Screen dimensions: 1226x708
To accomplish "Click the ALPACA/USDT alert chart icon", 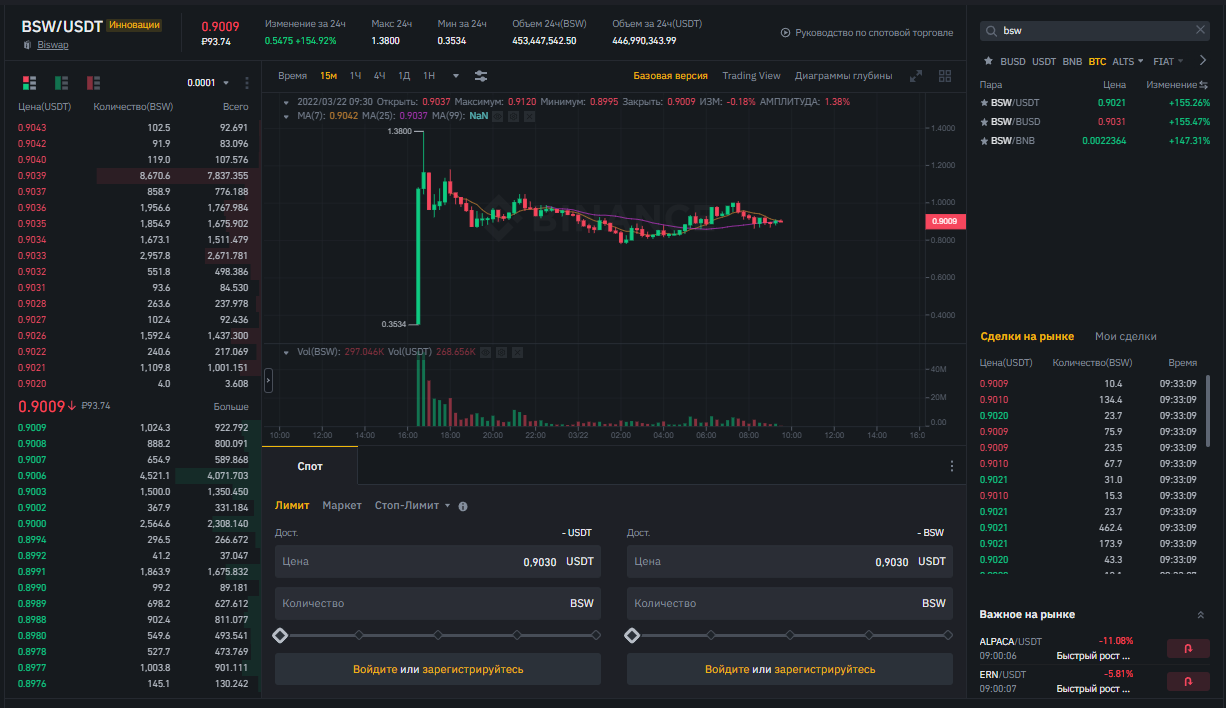I will (1188, 648).
